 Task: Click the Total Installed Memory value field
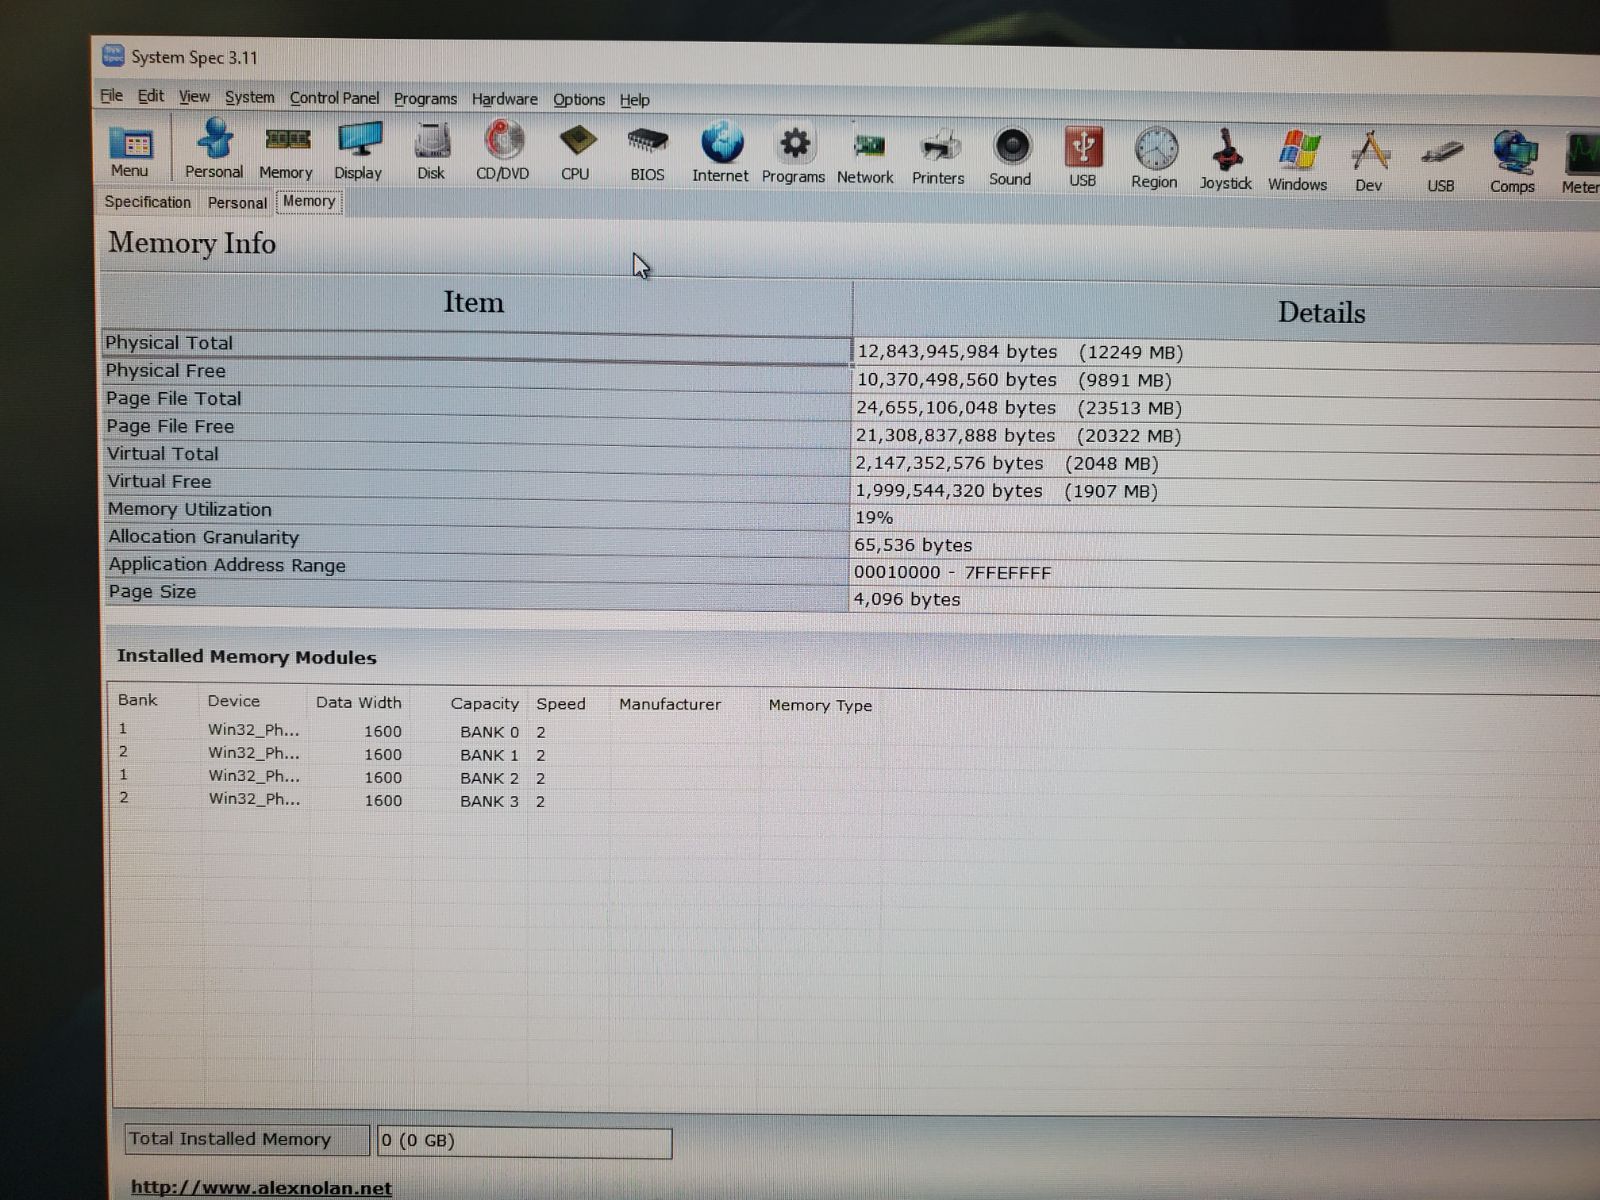point(524,1141)
